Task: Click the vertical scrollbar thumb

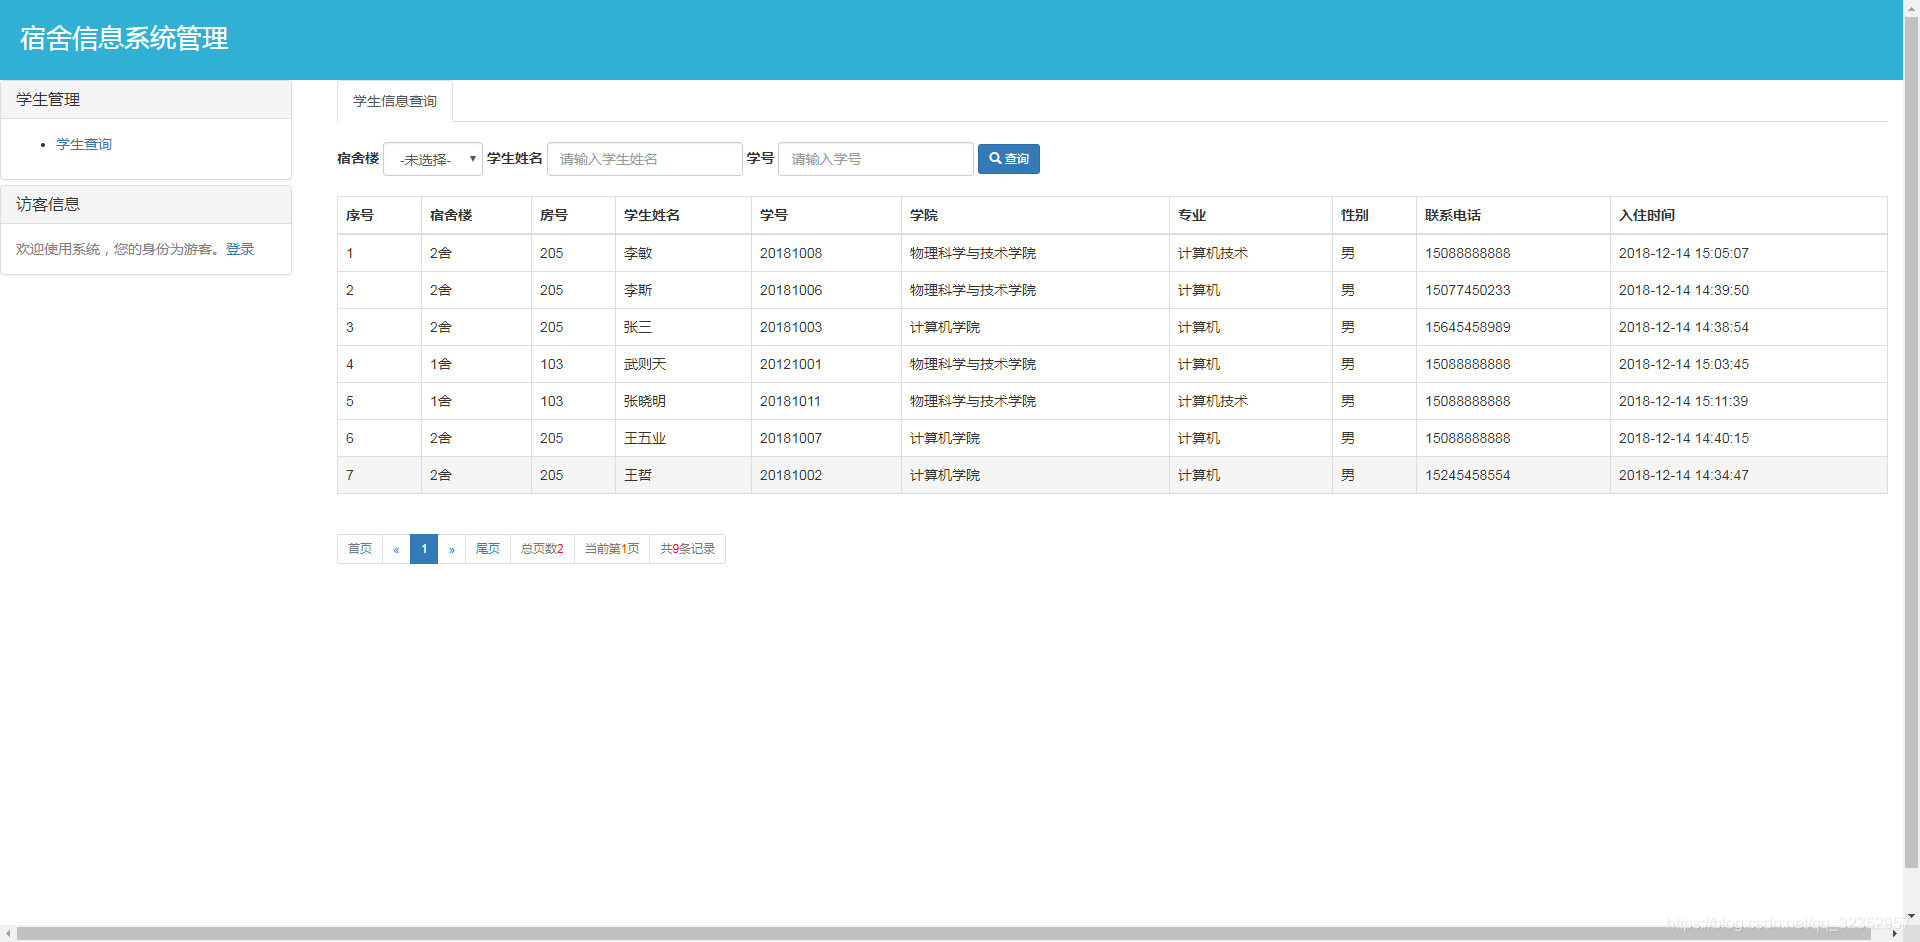Action: click(x=1911, y=442)
